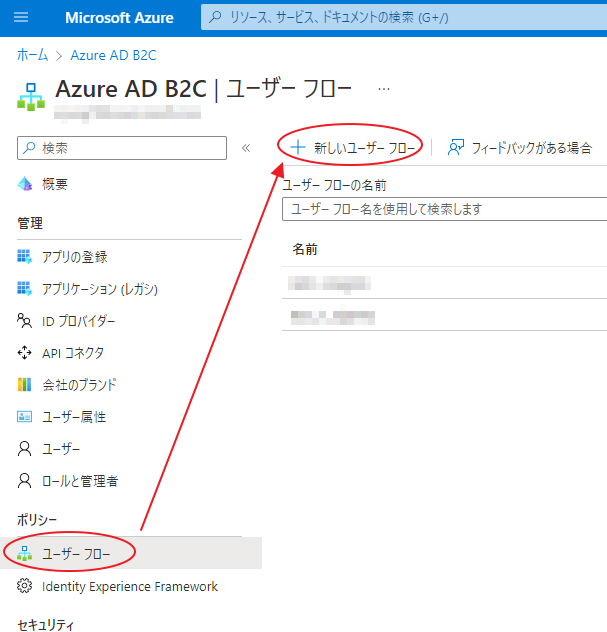Image resolution: width=607 pixels, height=632 pixels.
Task: Open ロールと管理者 menu item
Action: point(80,481)
